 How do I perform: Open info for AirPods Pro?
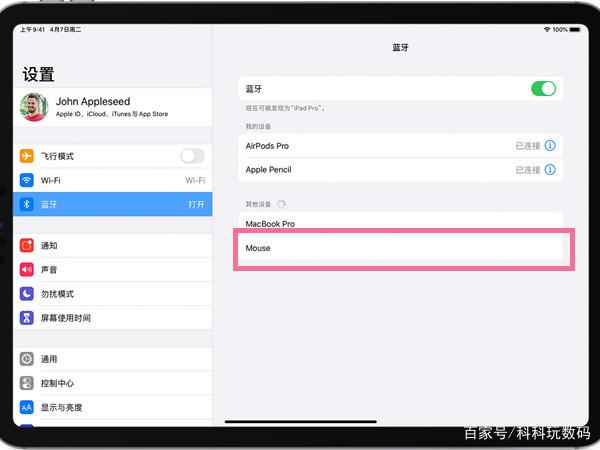[x=550, y=145]
